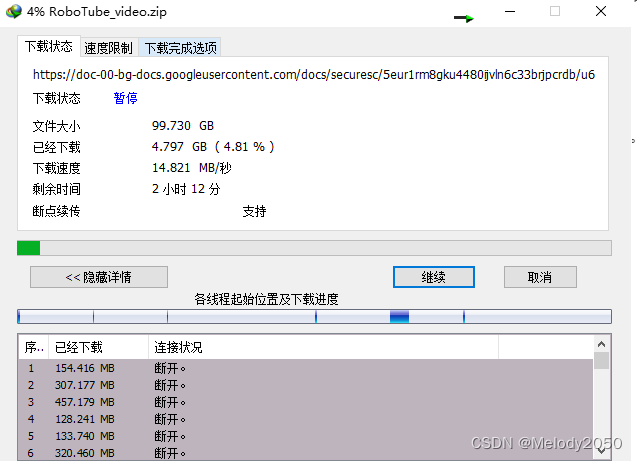The height and width of the screenshot is (461, 637).
Task: Click the 文件大小 label
Action: point(56,126)
